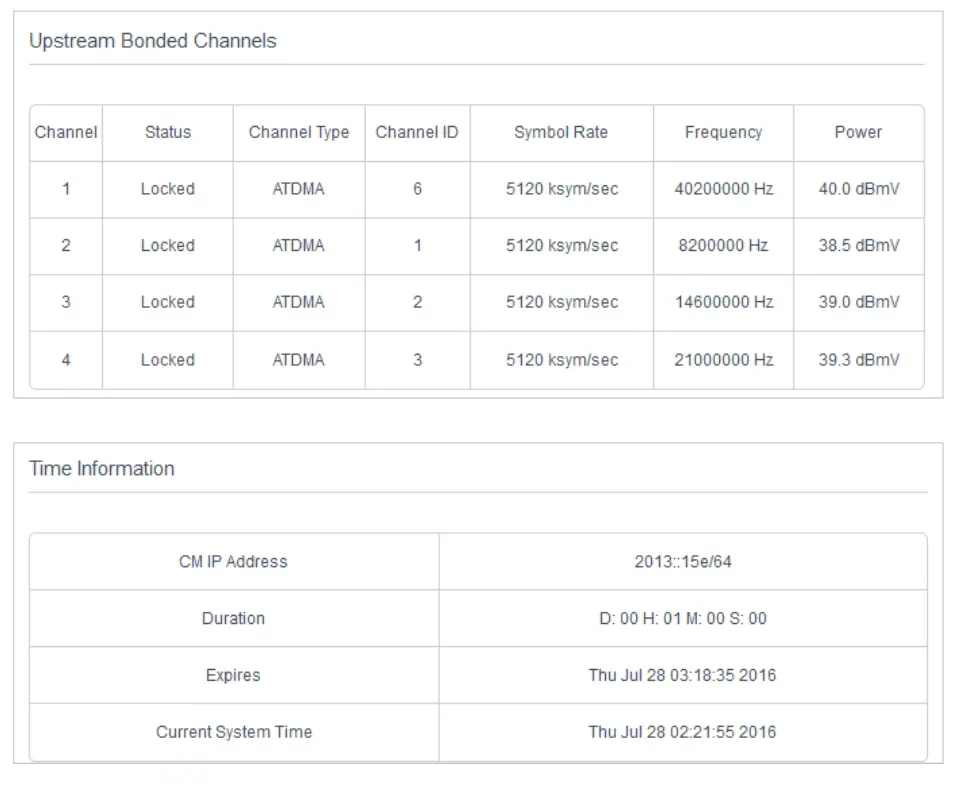Image resolution: width=967 pixels, height=792 pixels.
Task: Click the CM IP Address label
Action: pyautogui.click(x=233, y=562)
